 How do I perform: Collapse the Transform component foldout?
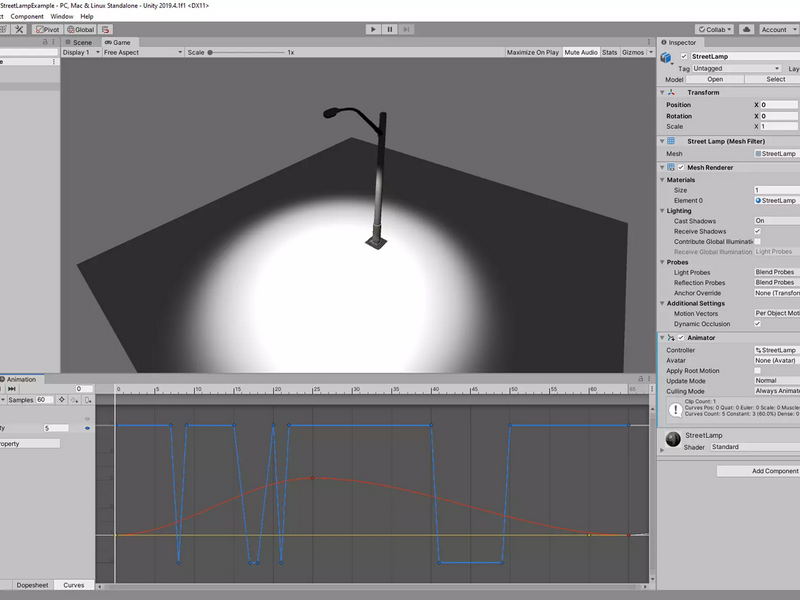click(x=662, y=92)
